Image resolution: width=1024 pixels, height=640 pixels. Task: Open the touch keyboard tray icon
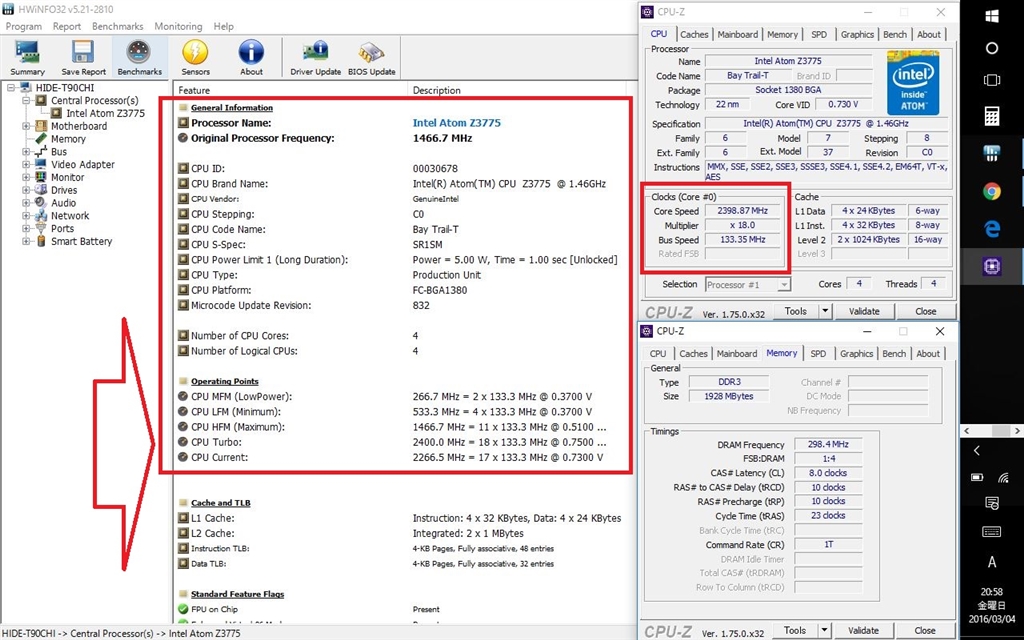[992, 531]
